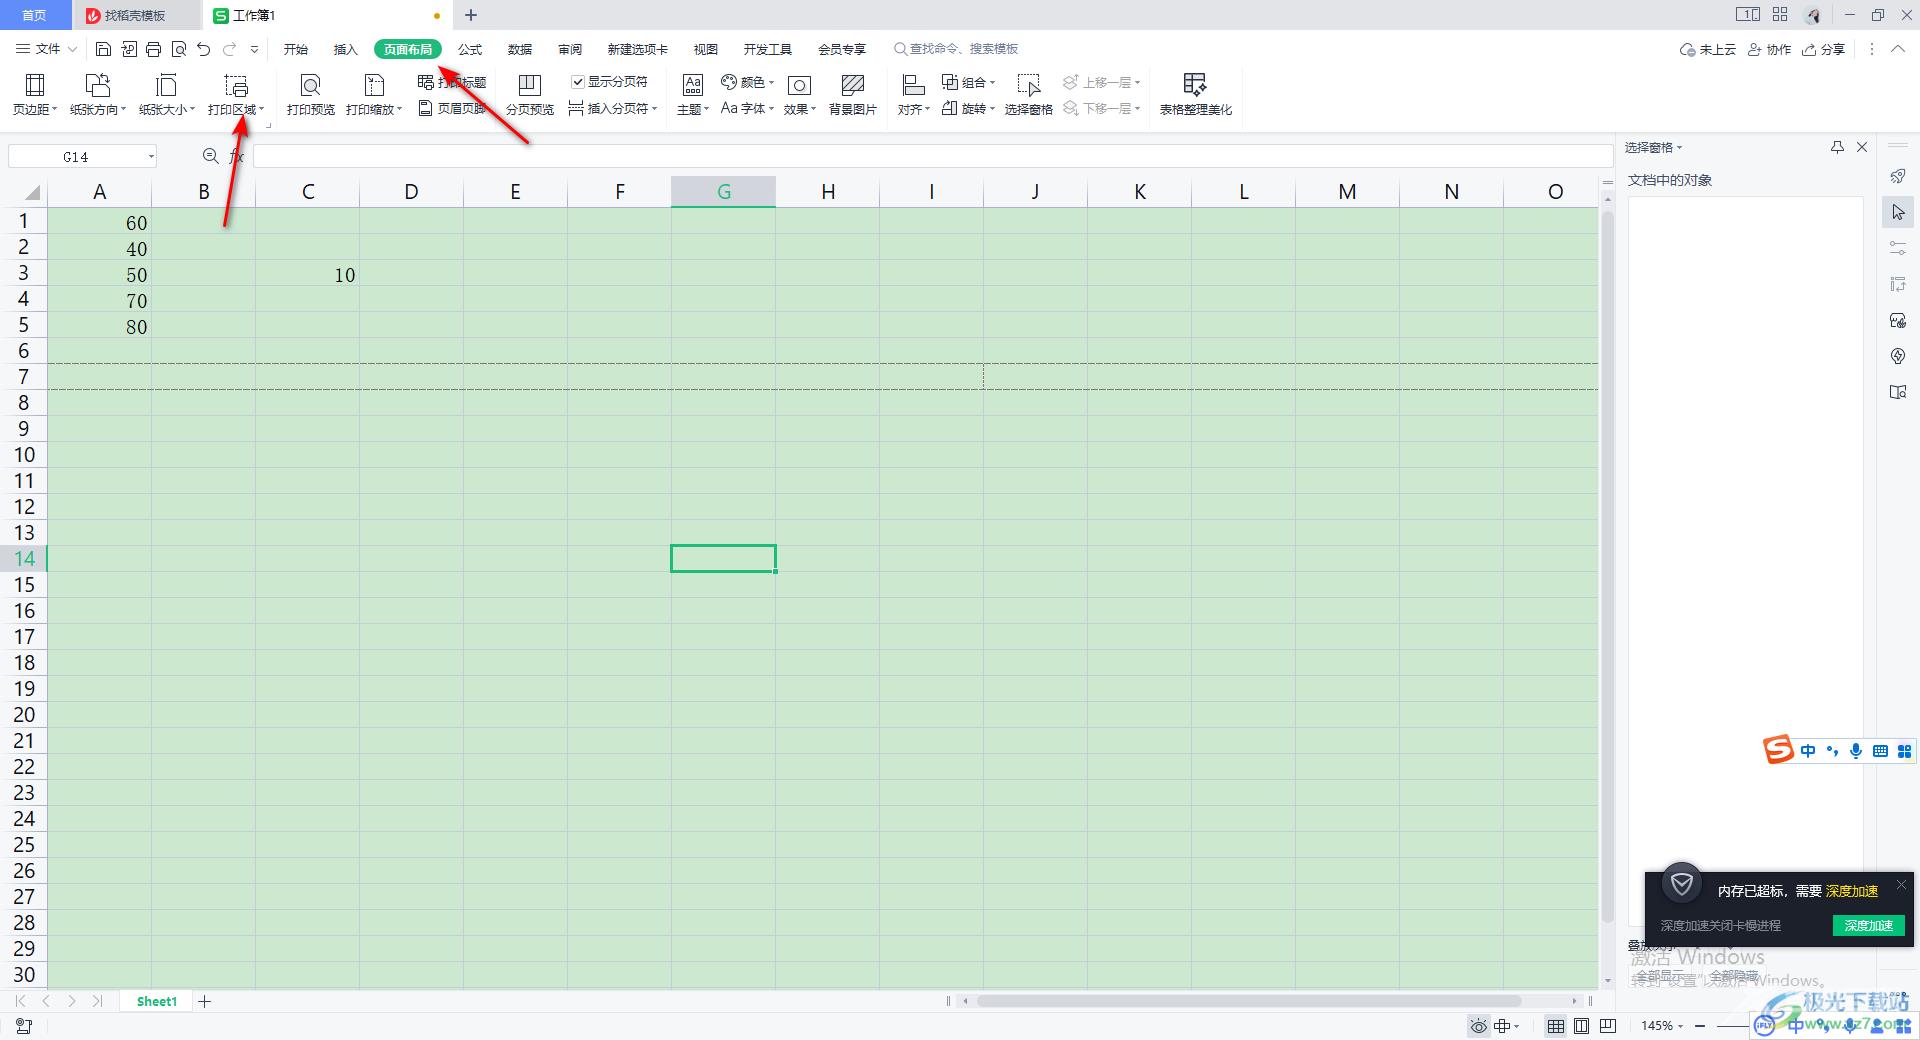The image size is (1920, 1040).
Task: Toggle the eye protection mode icon
Action: click(1479, 1026)
